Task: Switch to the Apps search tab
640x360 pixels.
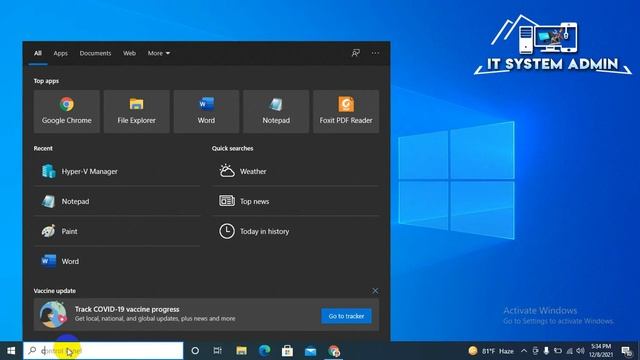Action: point(60,53)
